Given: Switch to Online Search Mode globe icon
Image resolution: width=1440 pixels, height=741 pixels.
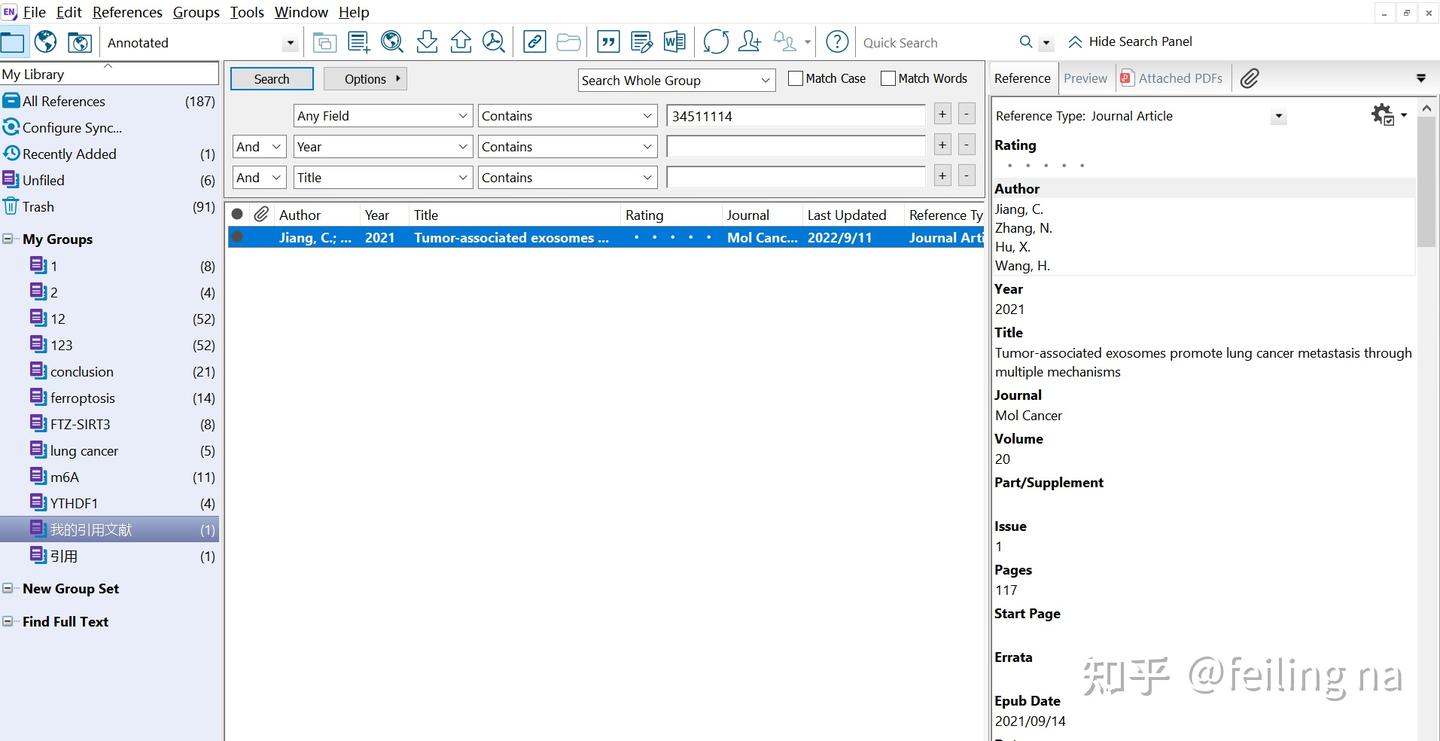Looking at the screenshot, I should coord(45,42).
